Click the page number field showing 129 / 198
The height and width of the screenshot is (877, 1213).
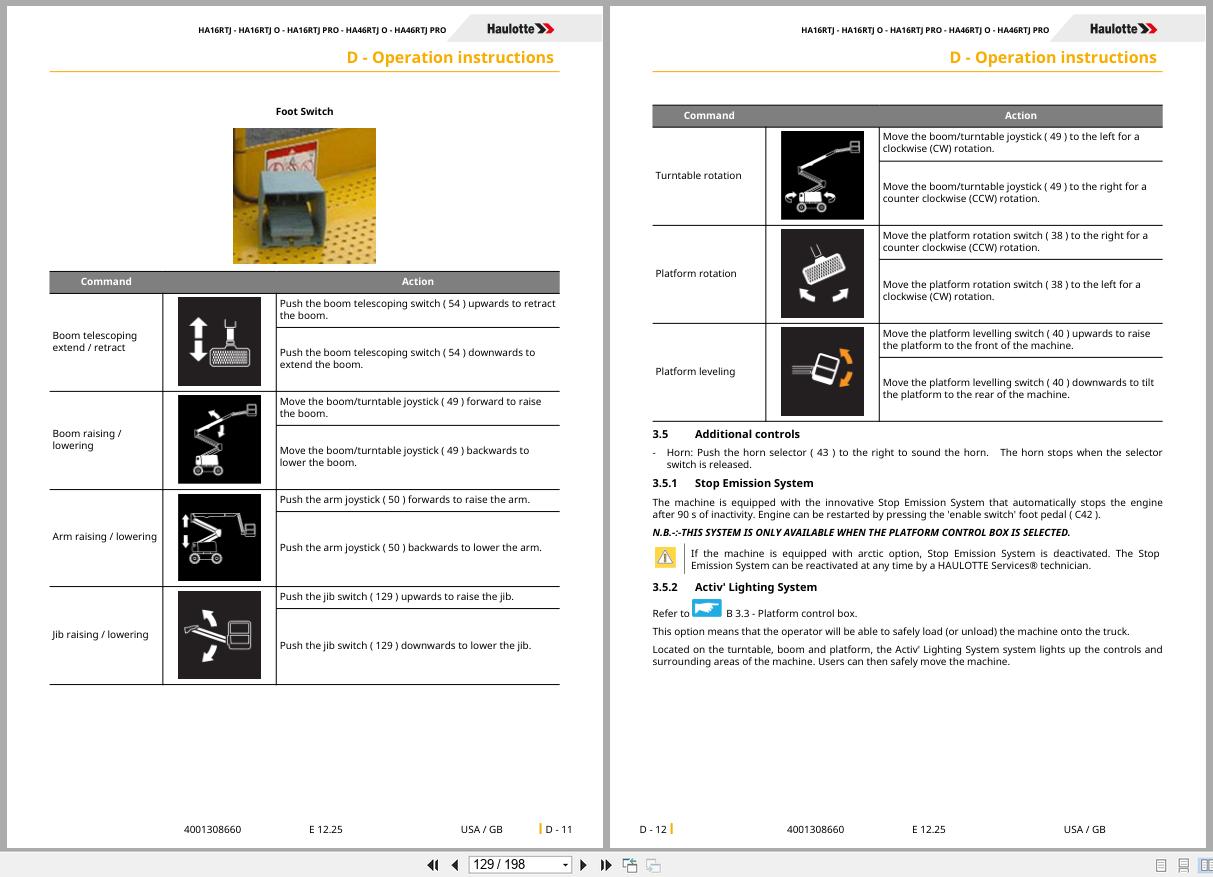coord(514,865)
